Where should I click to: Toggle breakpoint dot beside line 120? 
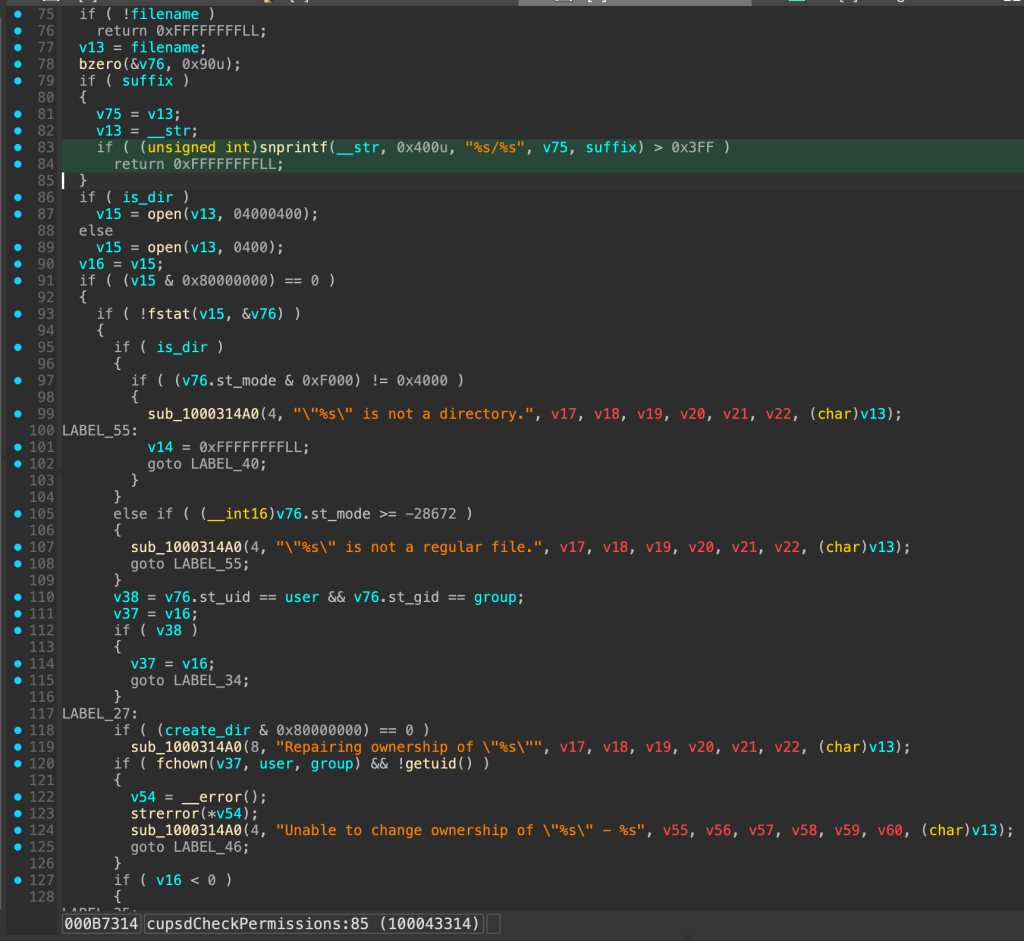[x=18, y=763]
